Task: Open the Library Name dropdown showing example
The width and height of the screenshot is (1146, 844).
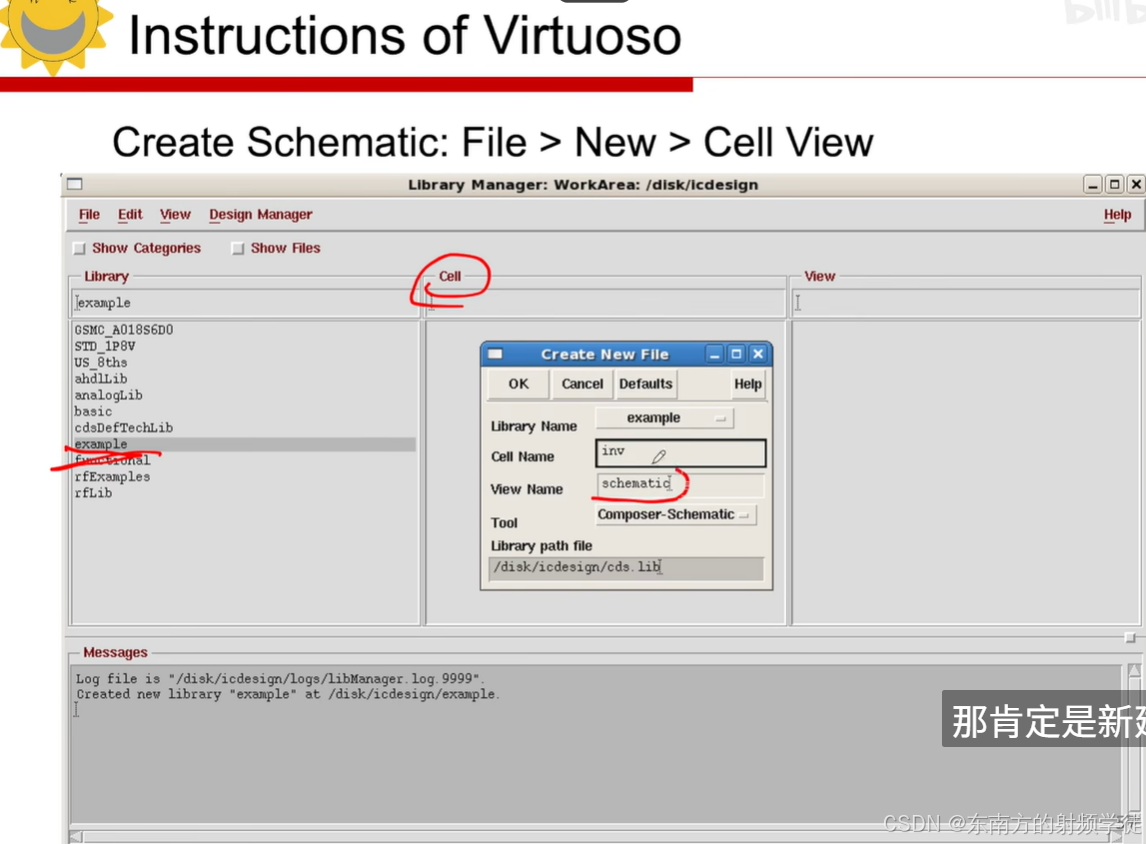Action: click(x=664, y=418)
